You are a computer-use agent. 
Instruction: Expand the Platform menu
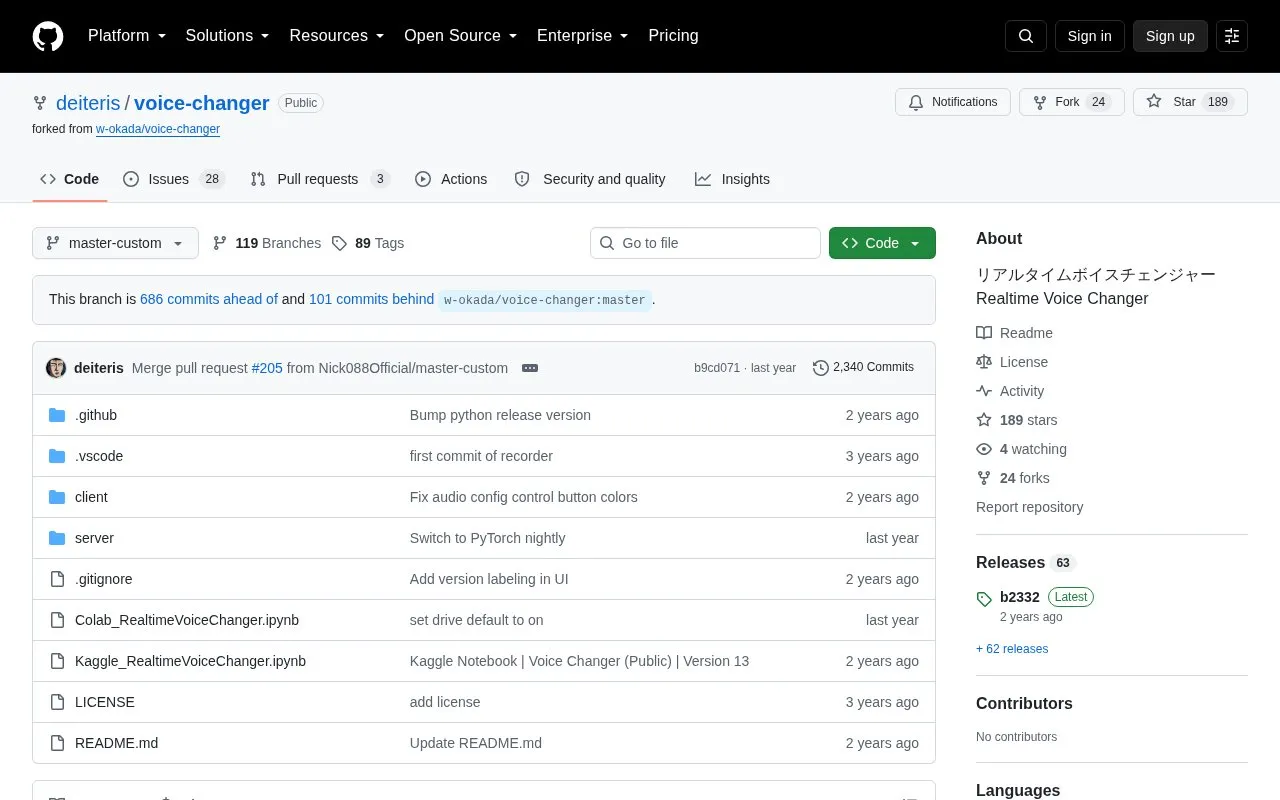(127, 36)
